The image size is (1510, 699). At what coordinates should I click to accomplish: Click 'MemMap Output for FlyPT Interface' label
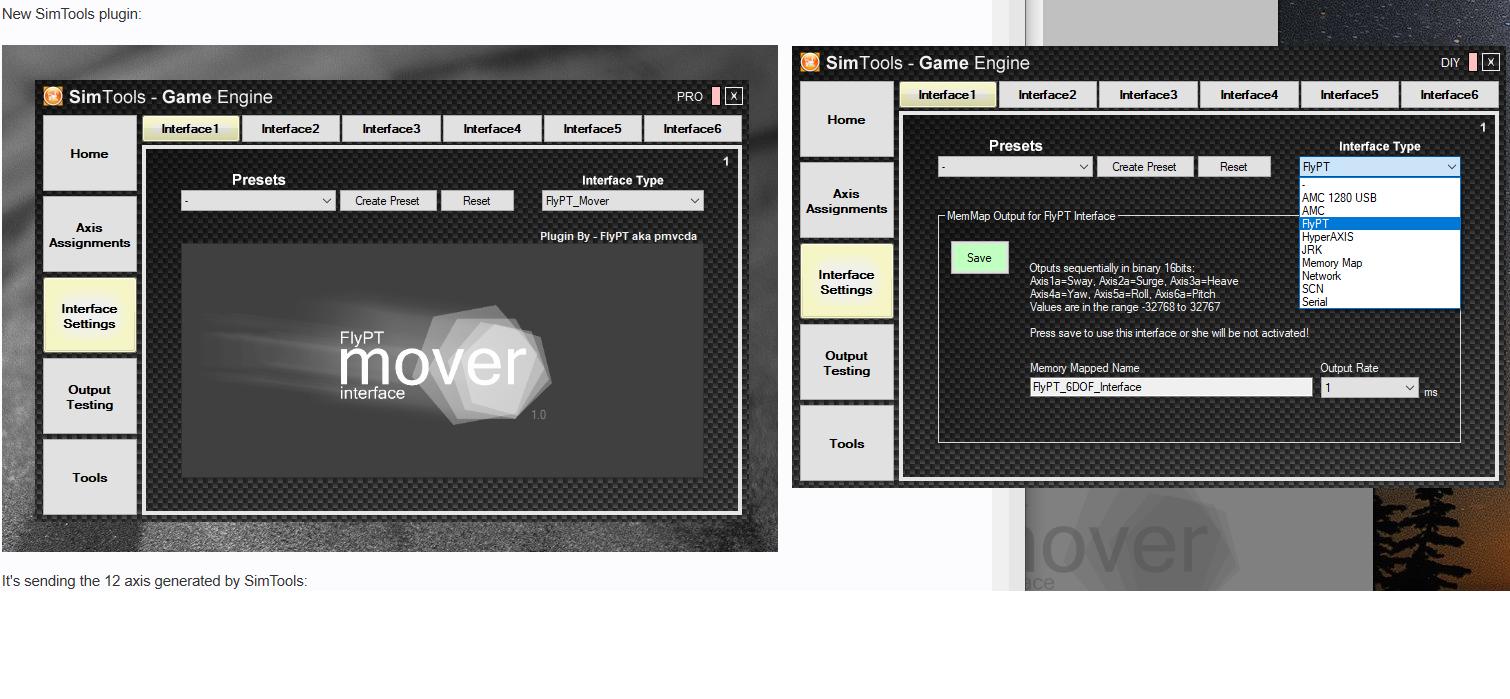pos(1030,216)
